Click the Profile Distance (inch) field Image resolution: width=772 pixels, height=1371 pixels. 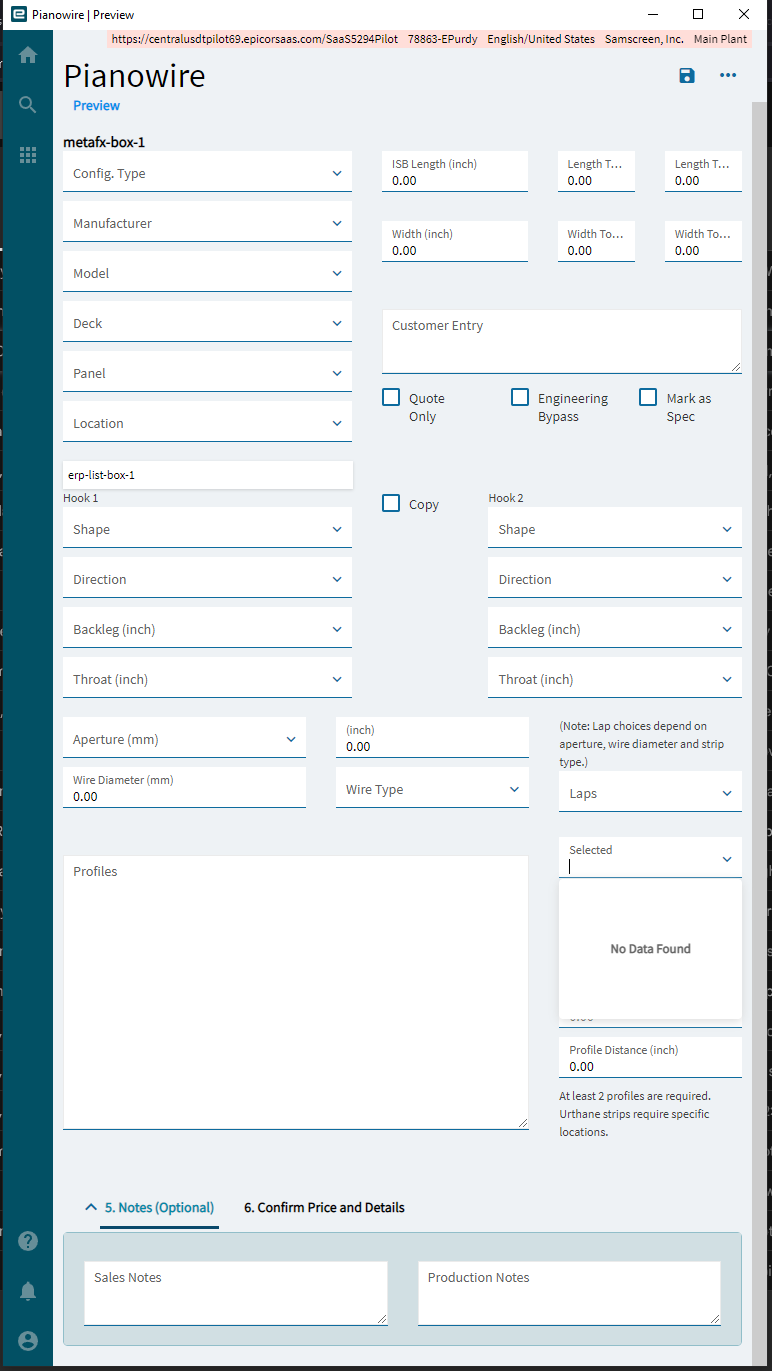(650, 1058)
